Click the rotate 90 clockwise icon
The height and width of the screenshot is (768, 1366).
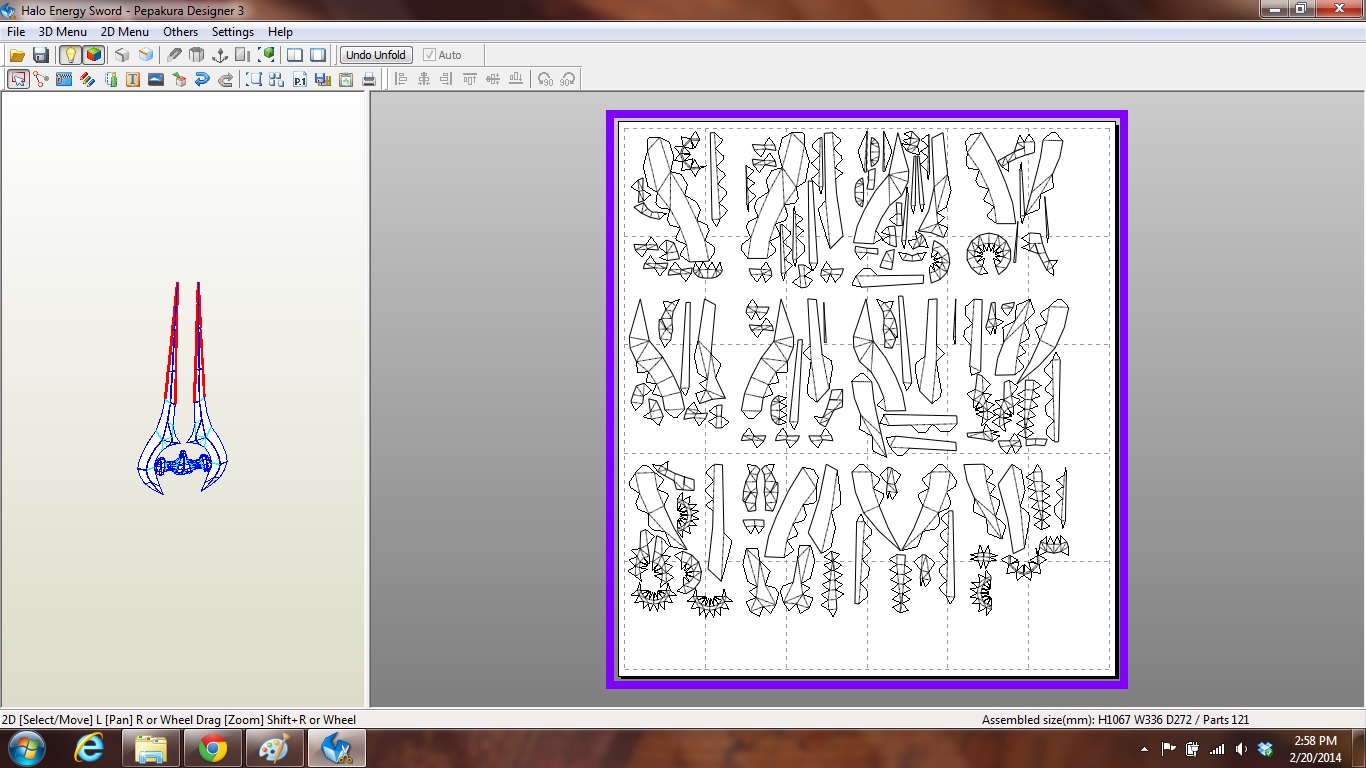(x=568, y=79)
